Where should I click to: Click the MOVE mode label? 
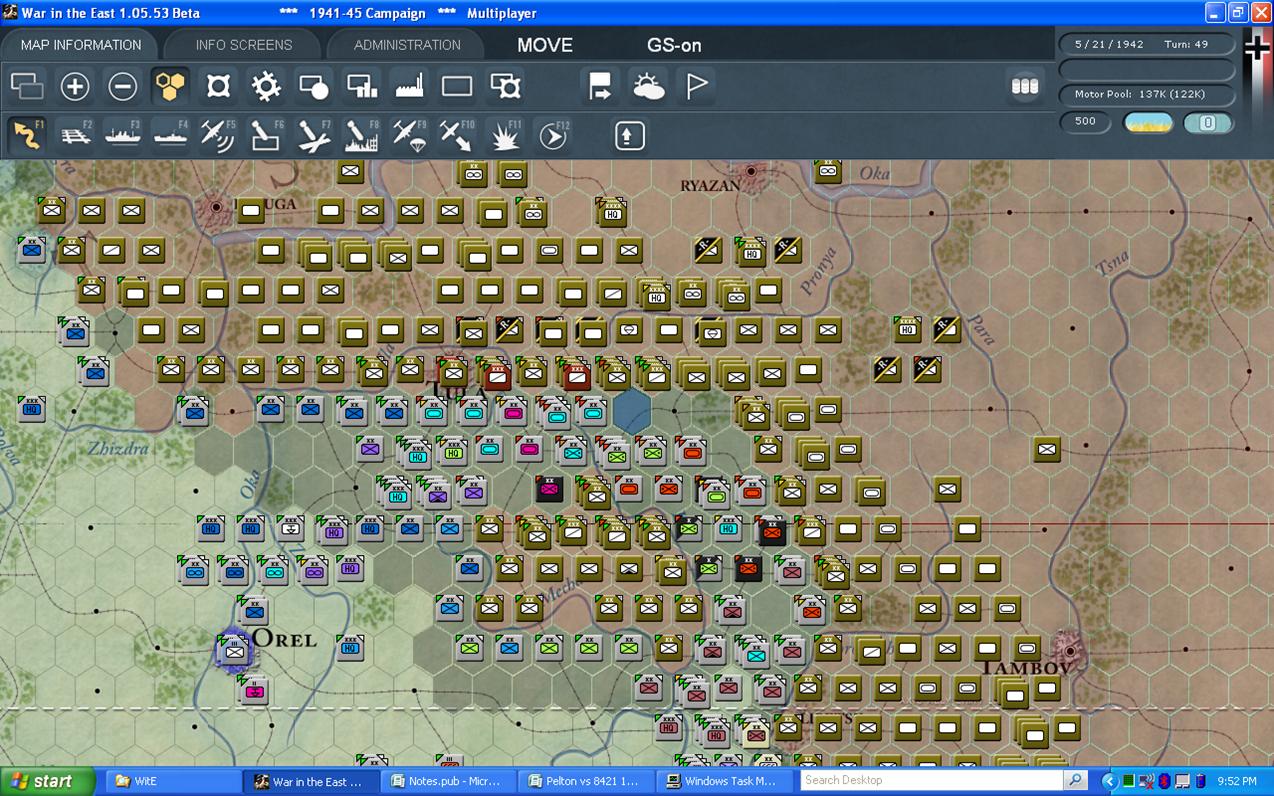click(x=545, y=45)
